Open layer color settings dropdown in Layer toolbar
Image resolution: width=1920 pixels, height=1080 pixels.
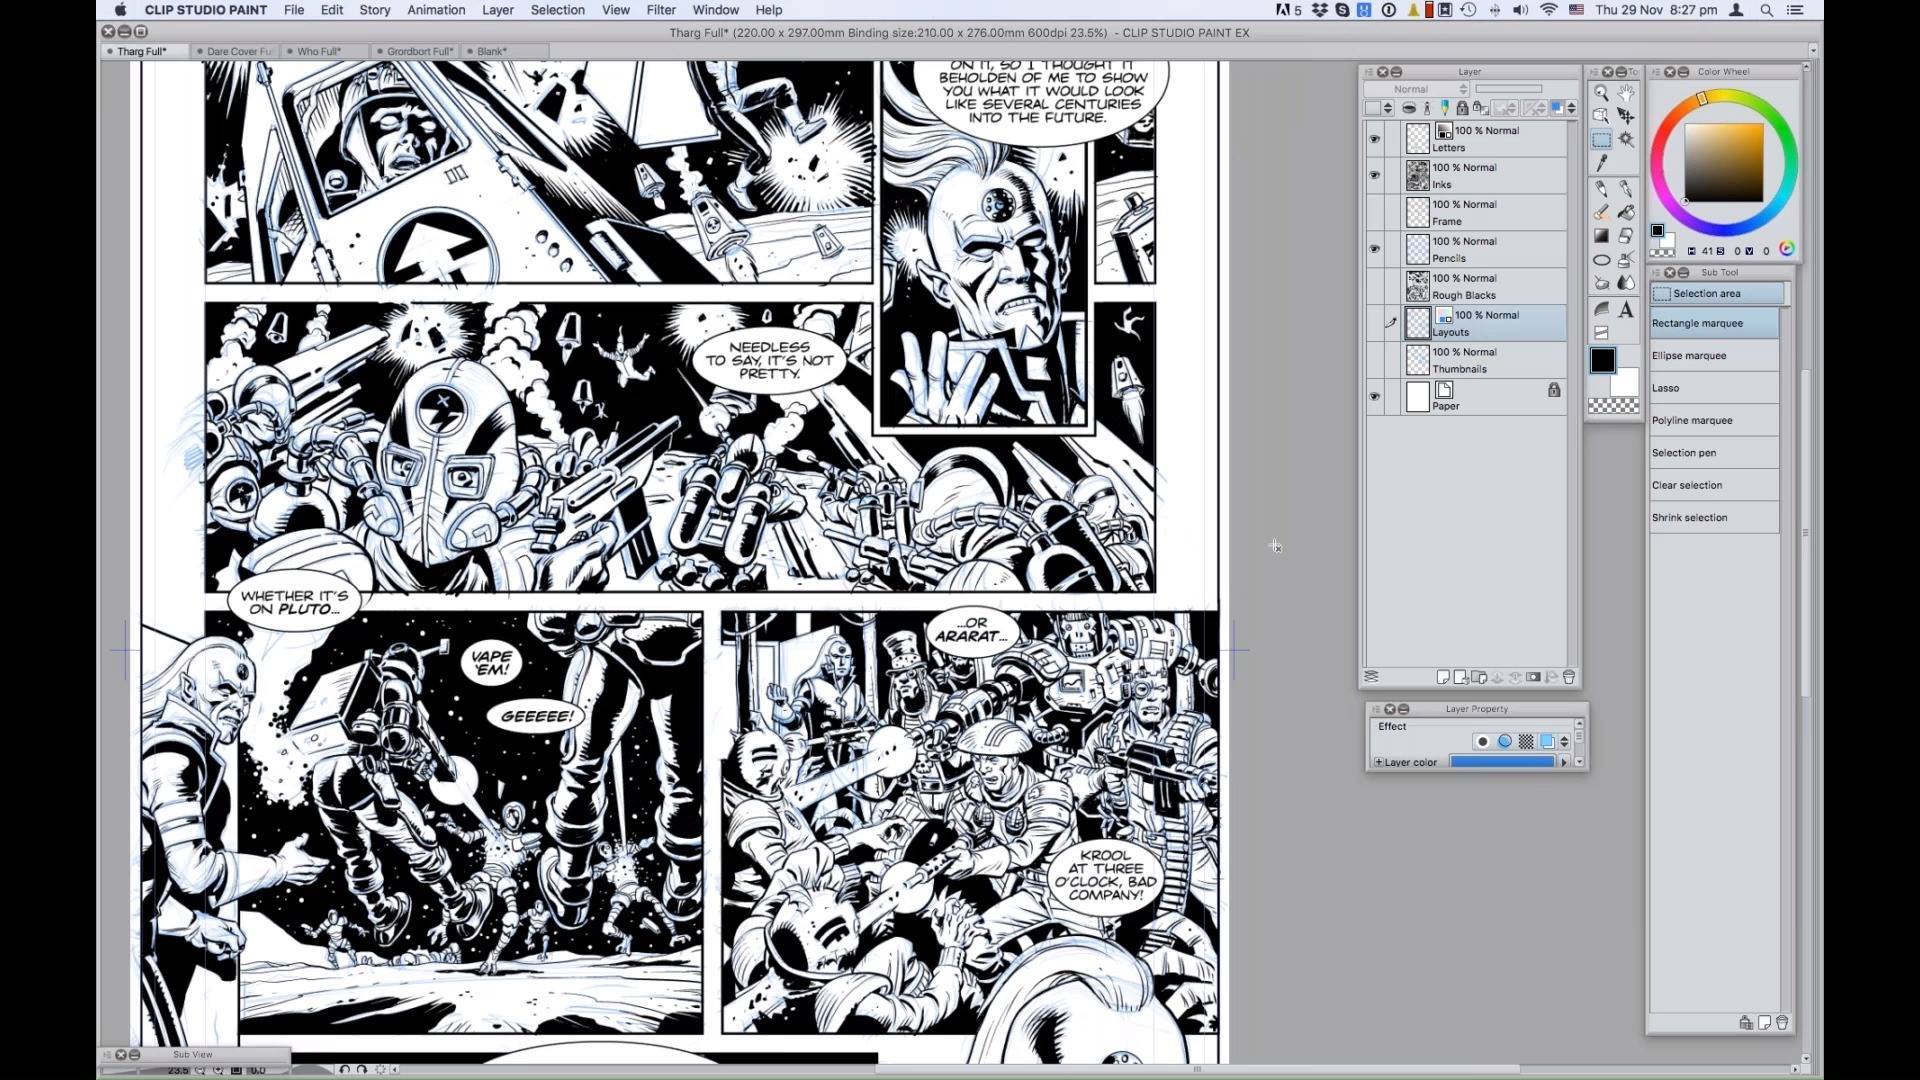pos(1571,108)
